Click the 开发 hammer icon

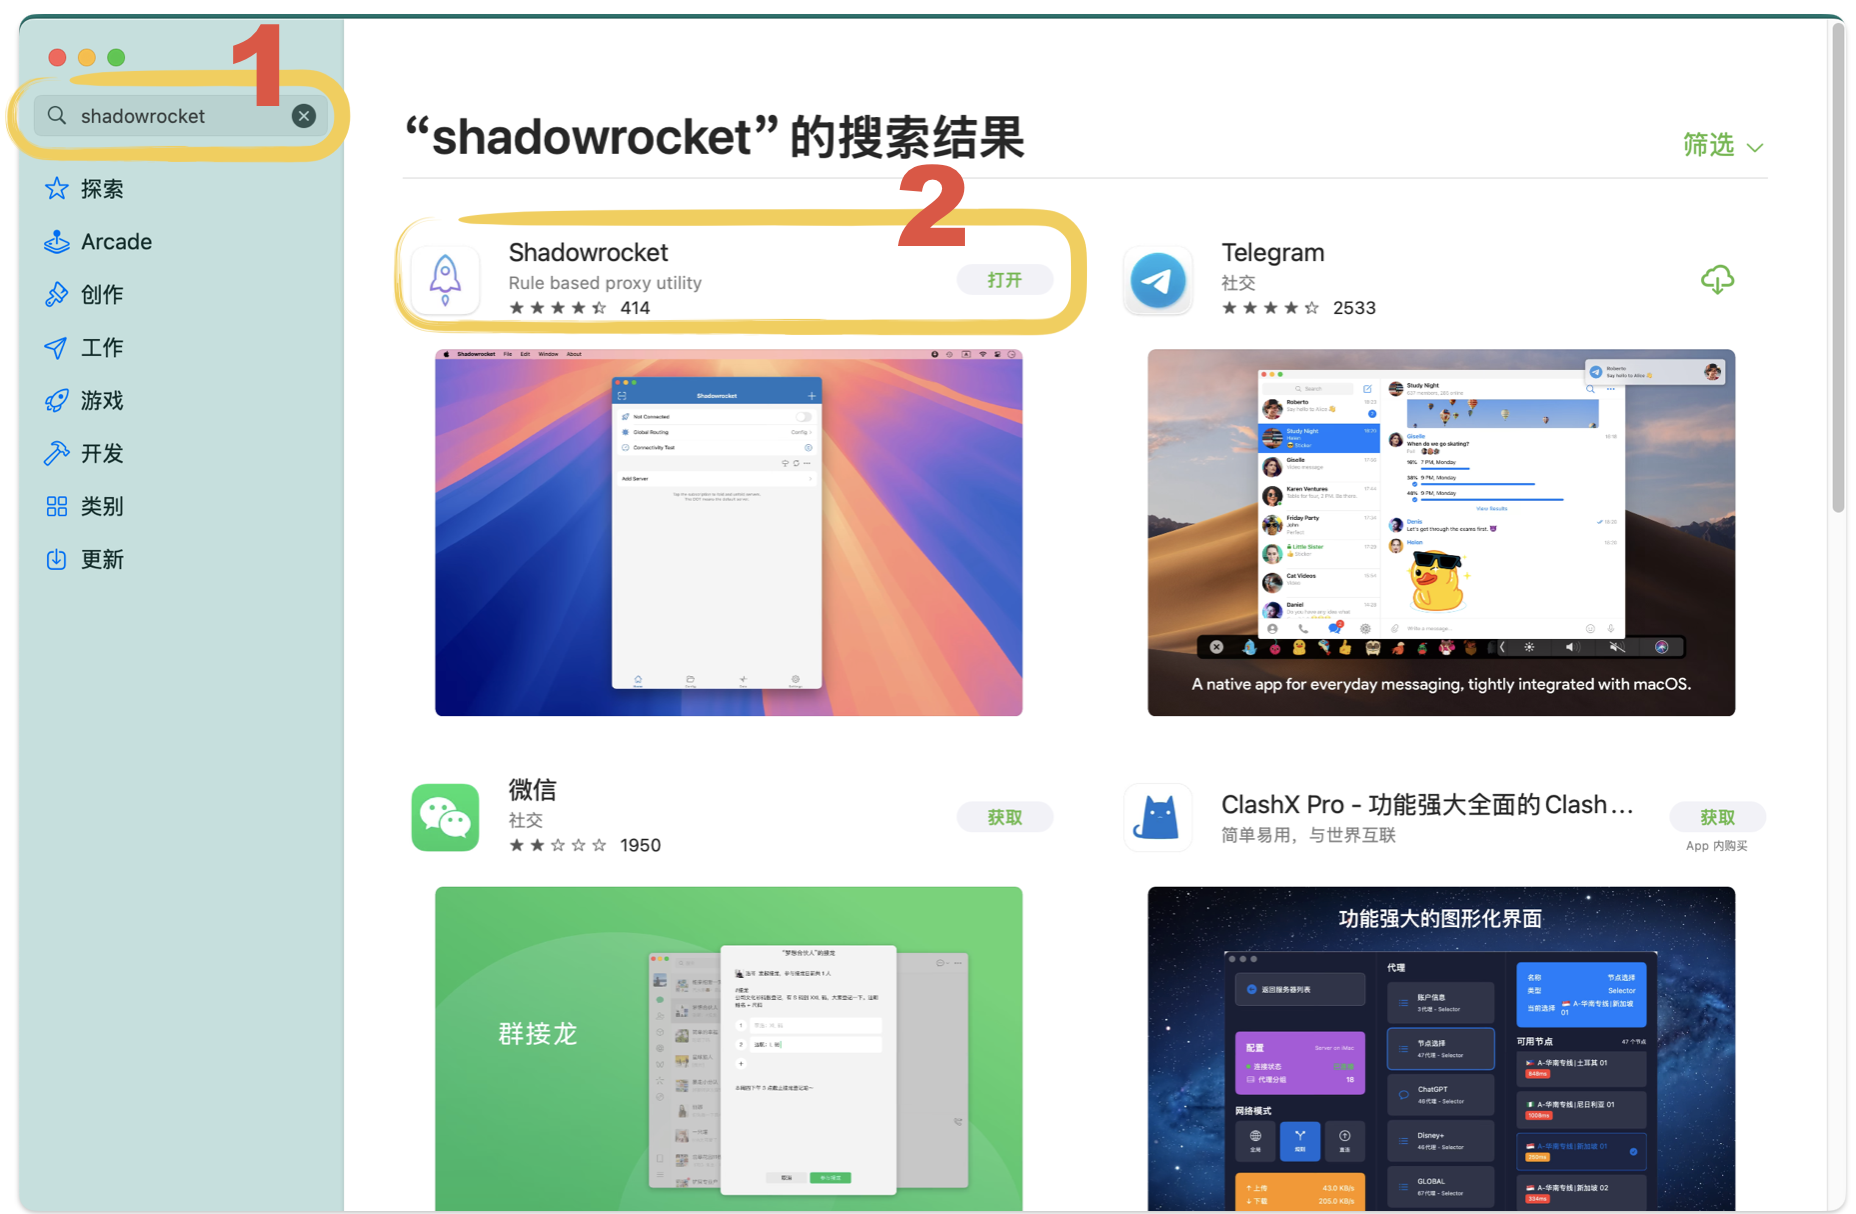tap(57, 453)
